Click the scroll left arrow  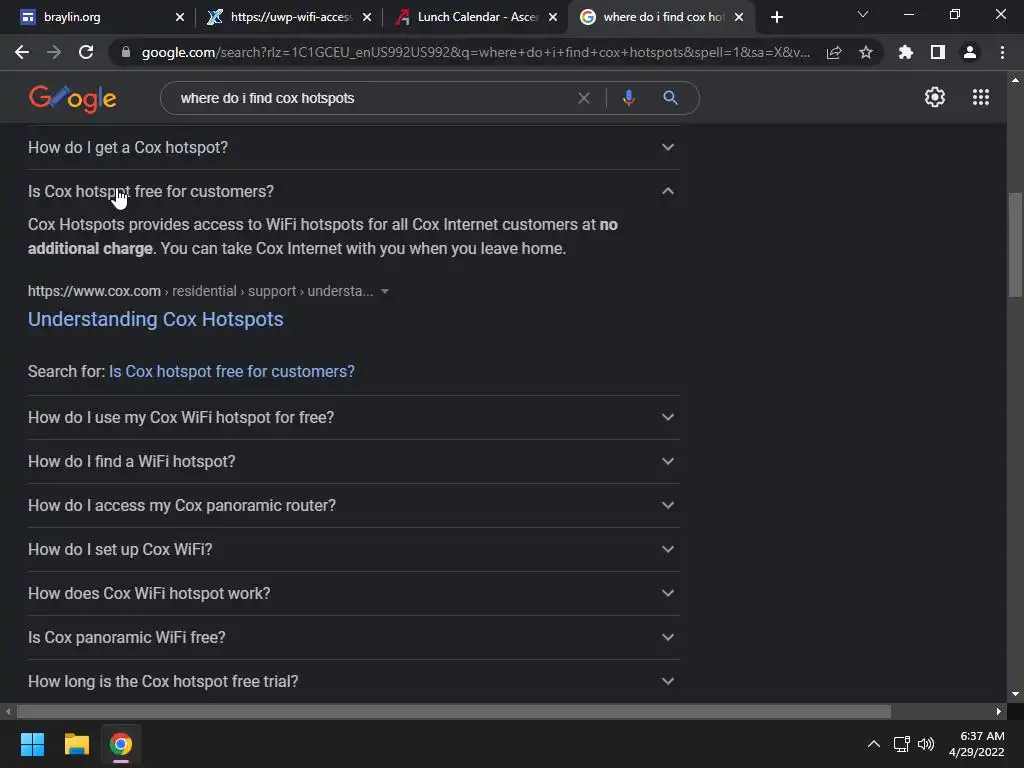tap(8, 711)
